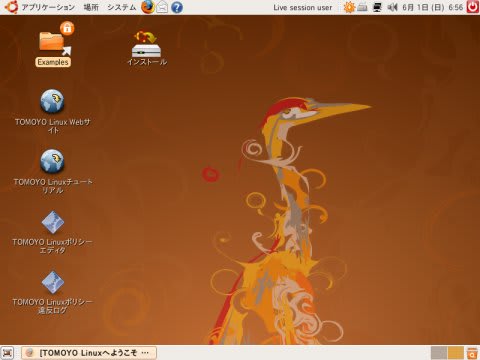
Task: Select TOMOYO Linux Webサイト desktop icon
Action: (x=53, y=111)
